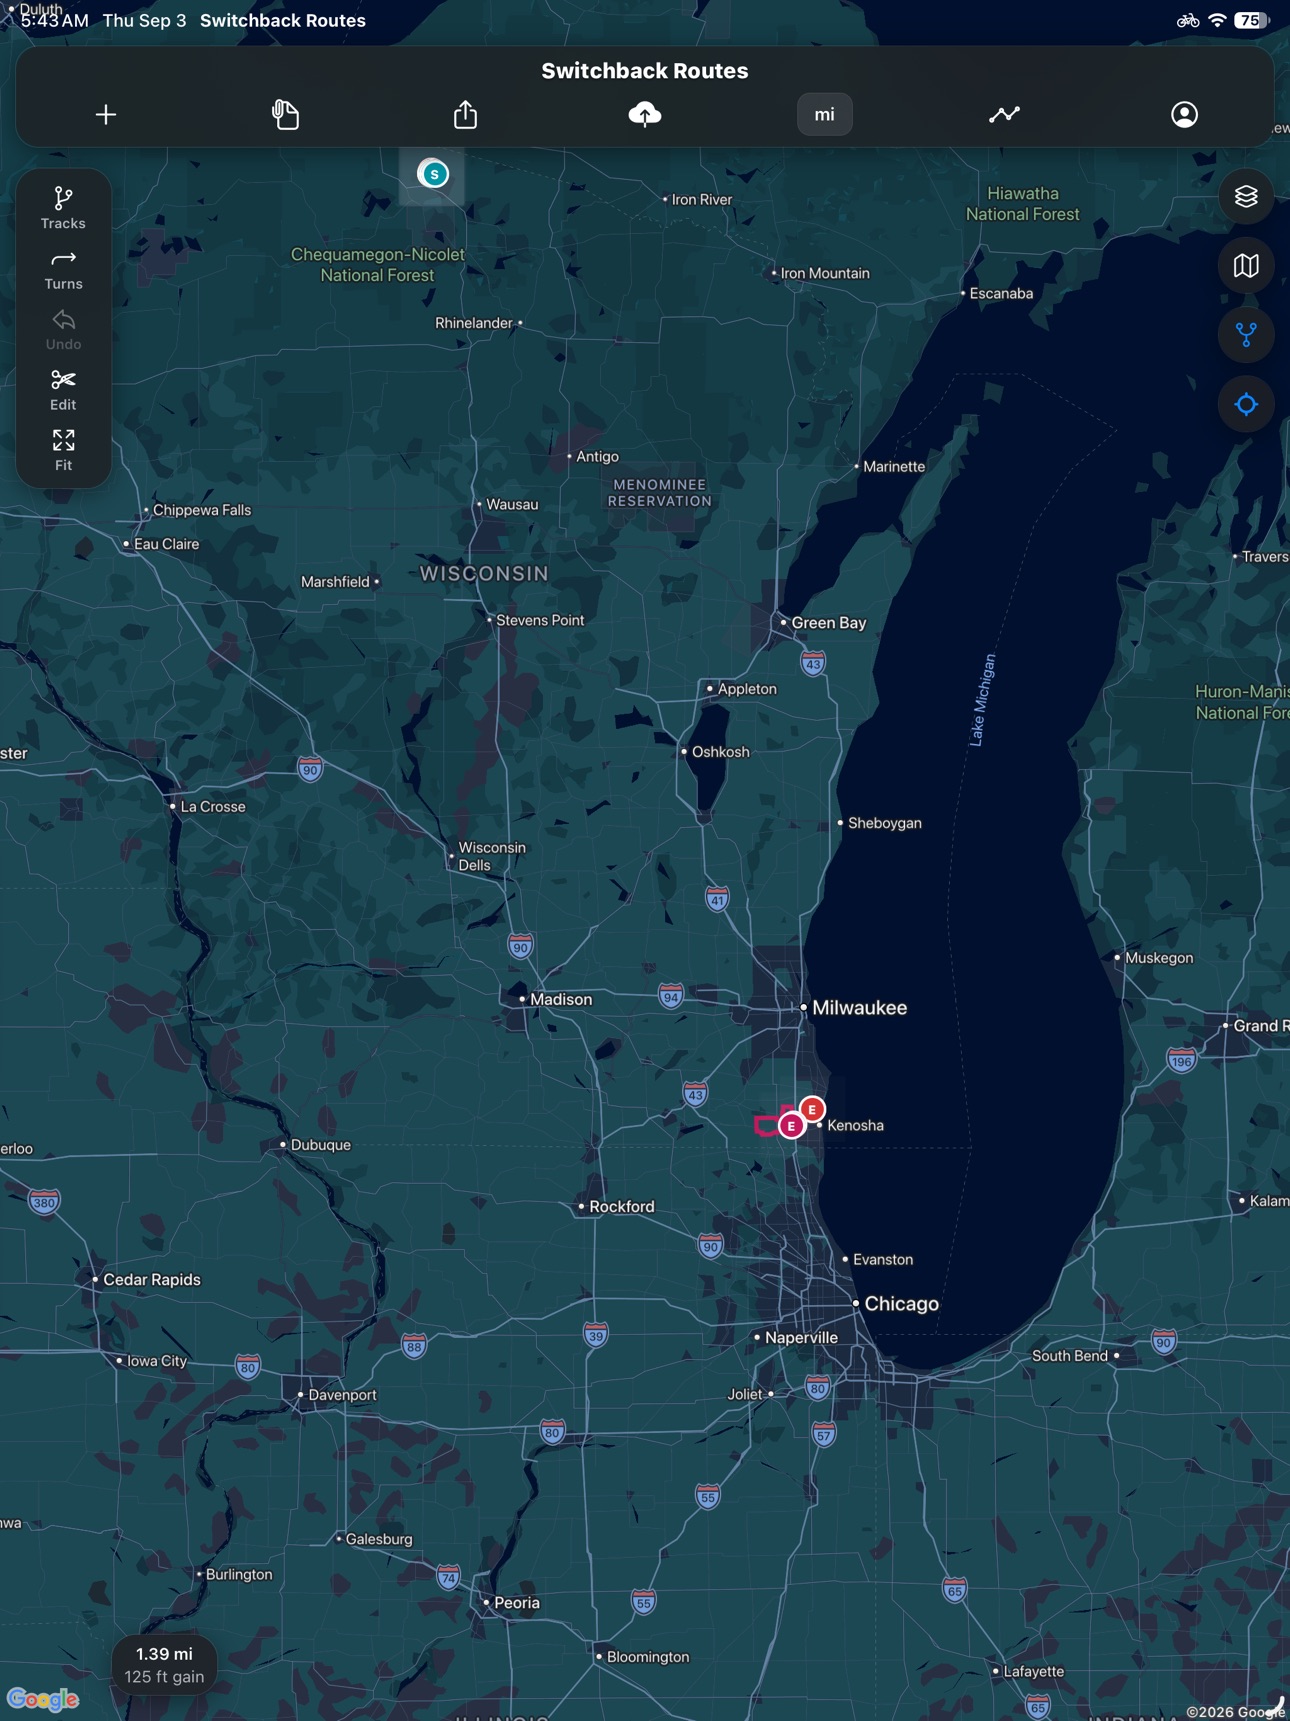The image size is (1290, 1721).
Task: Tap the Chicago city label
Action: tap(901, 1304)
